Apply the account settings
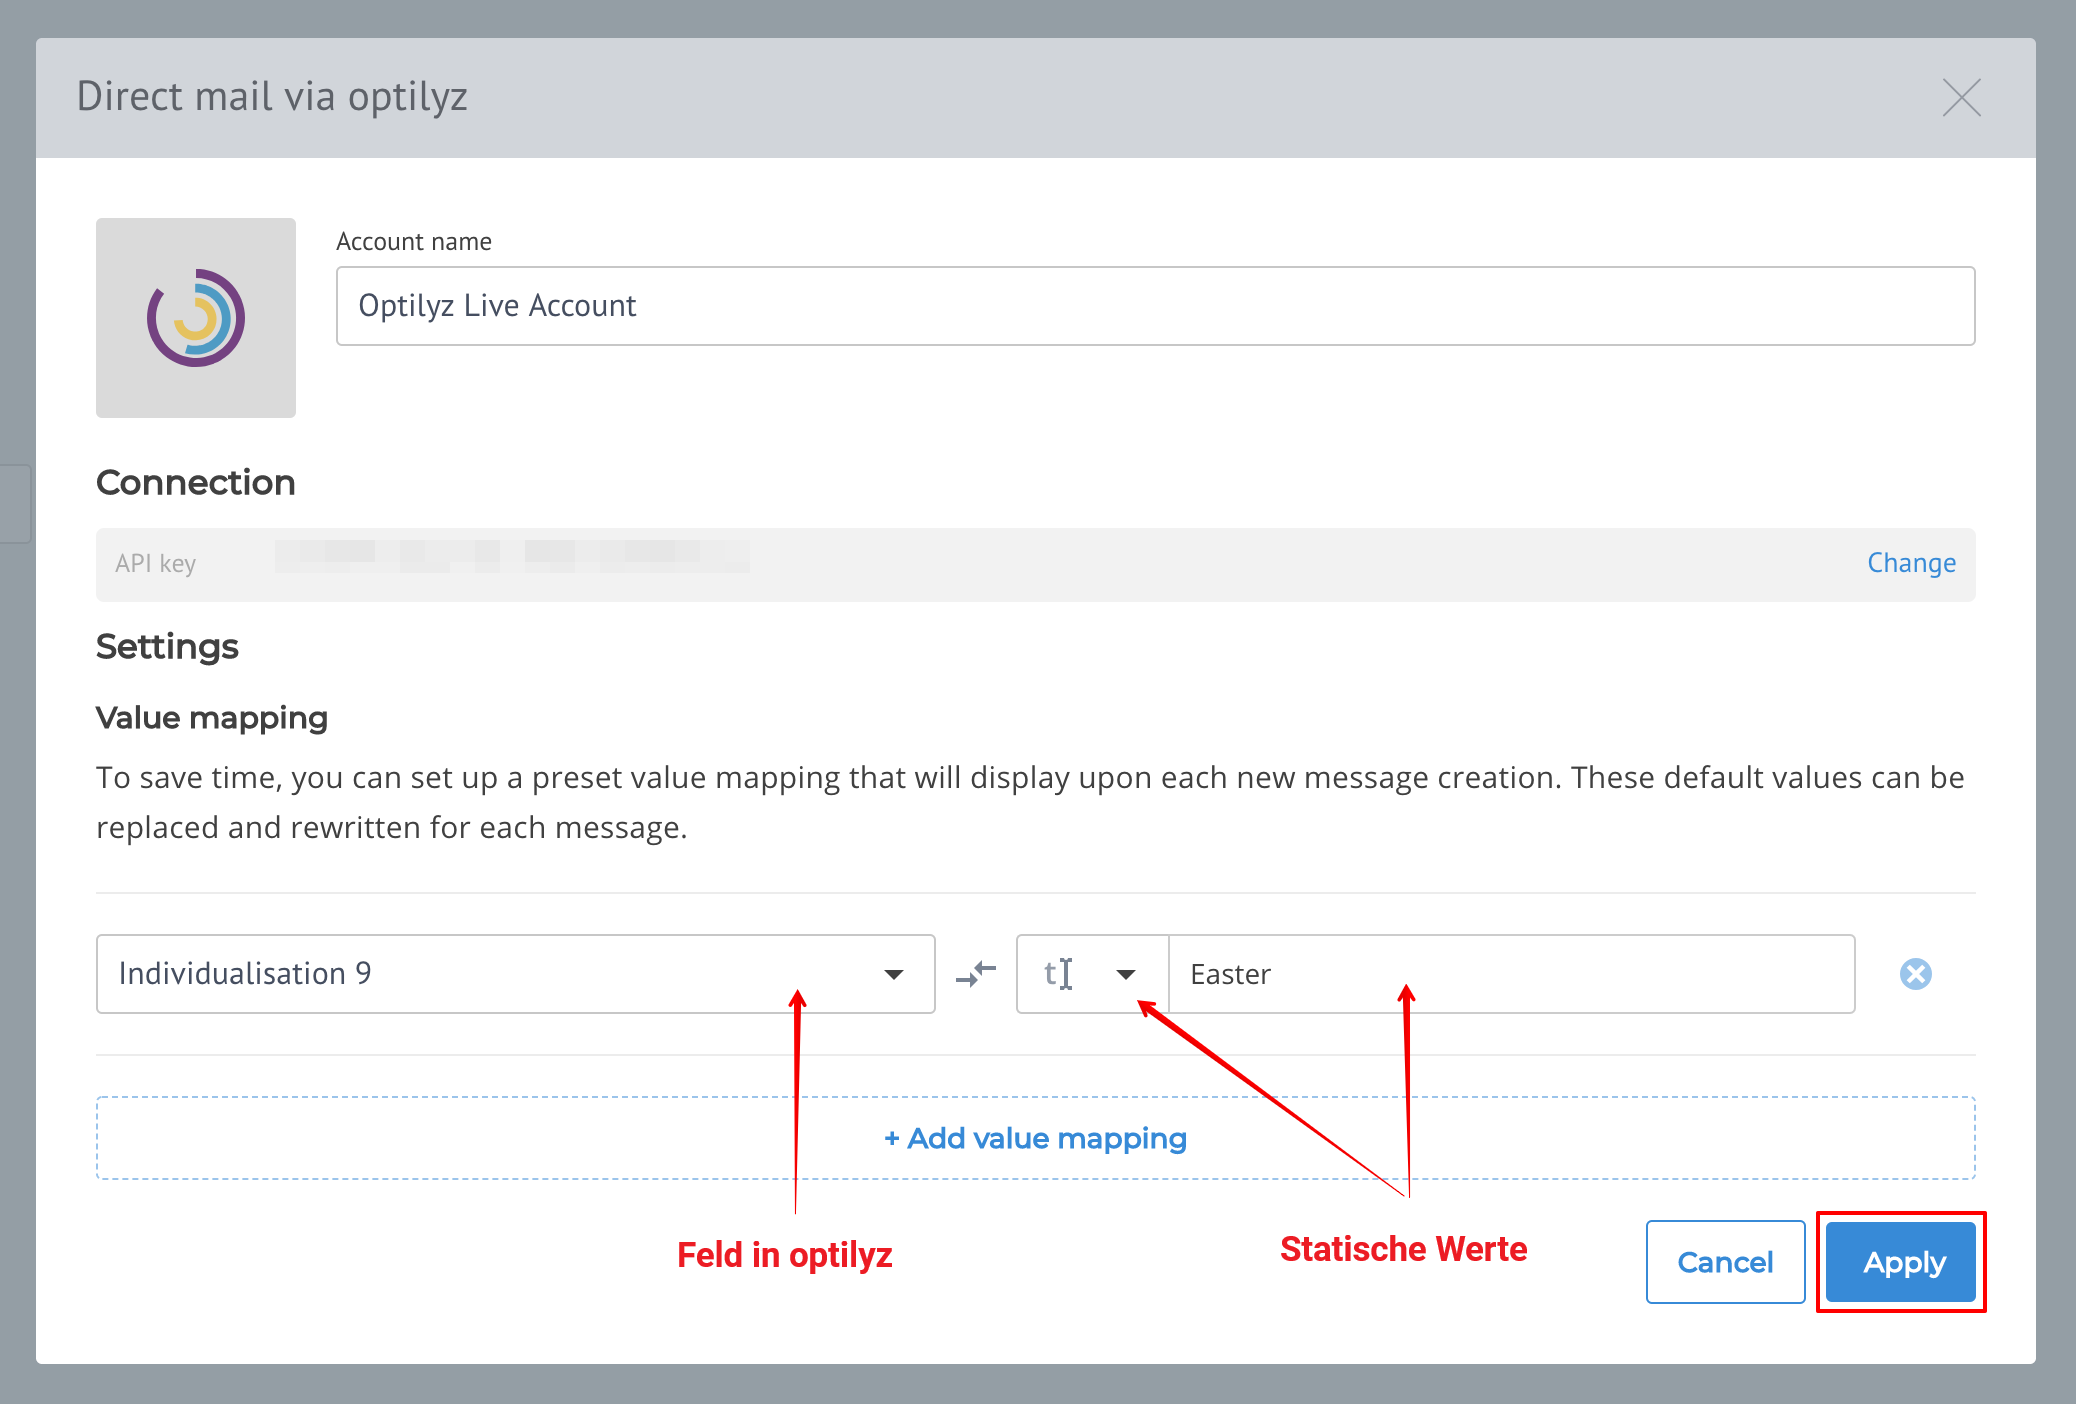This screenshot has width=2076, height=1404. pyautogui.click(x=1903, y=1262)
